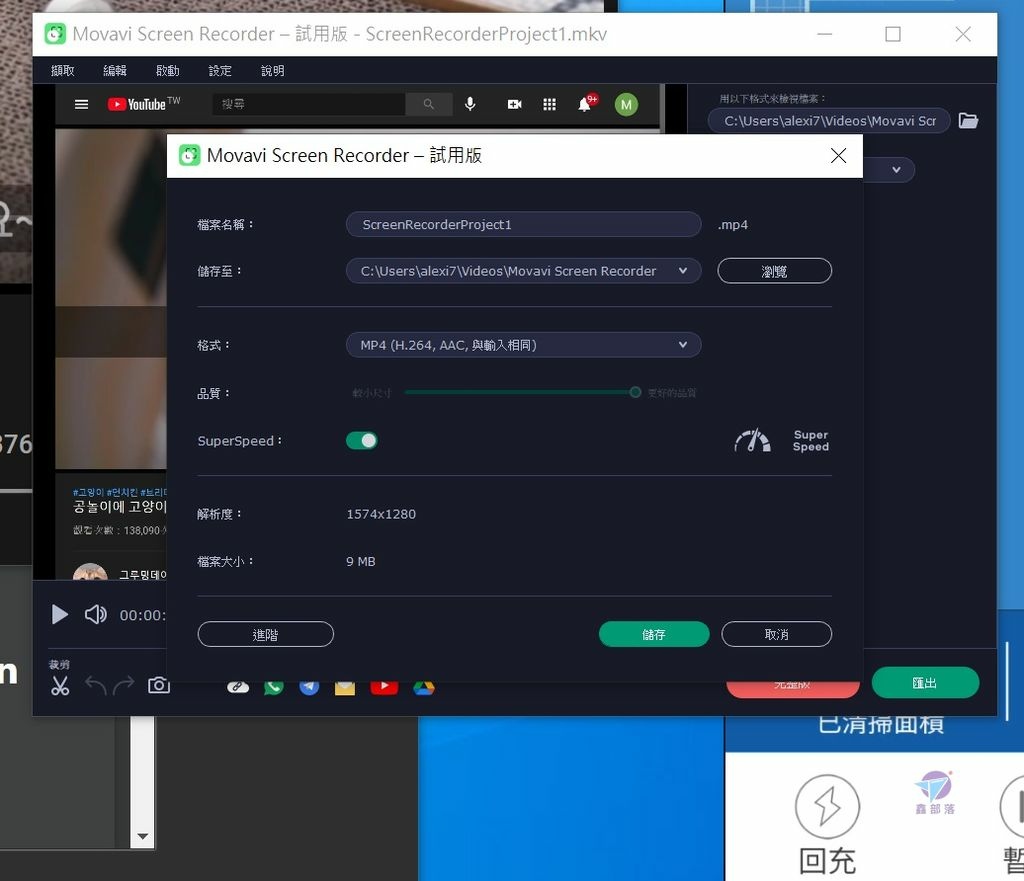Select the file size value 9 MB
The width and height of the screenshot is (1024, 881).
pos(360,562)
